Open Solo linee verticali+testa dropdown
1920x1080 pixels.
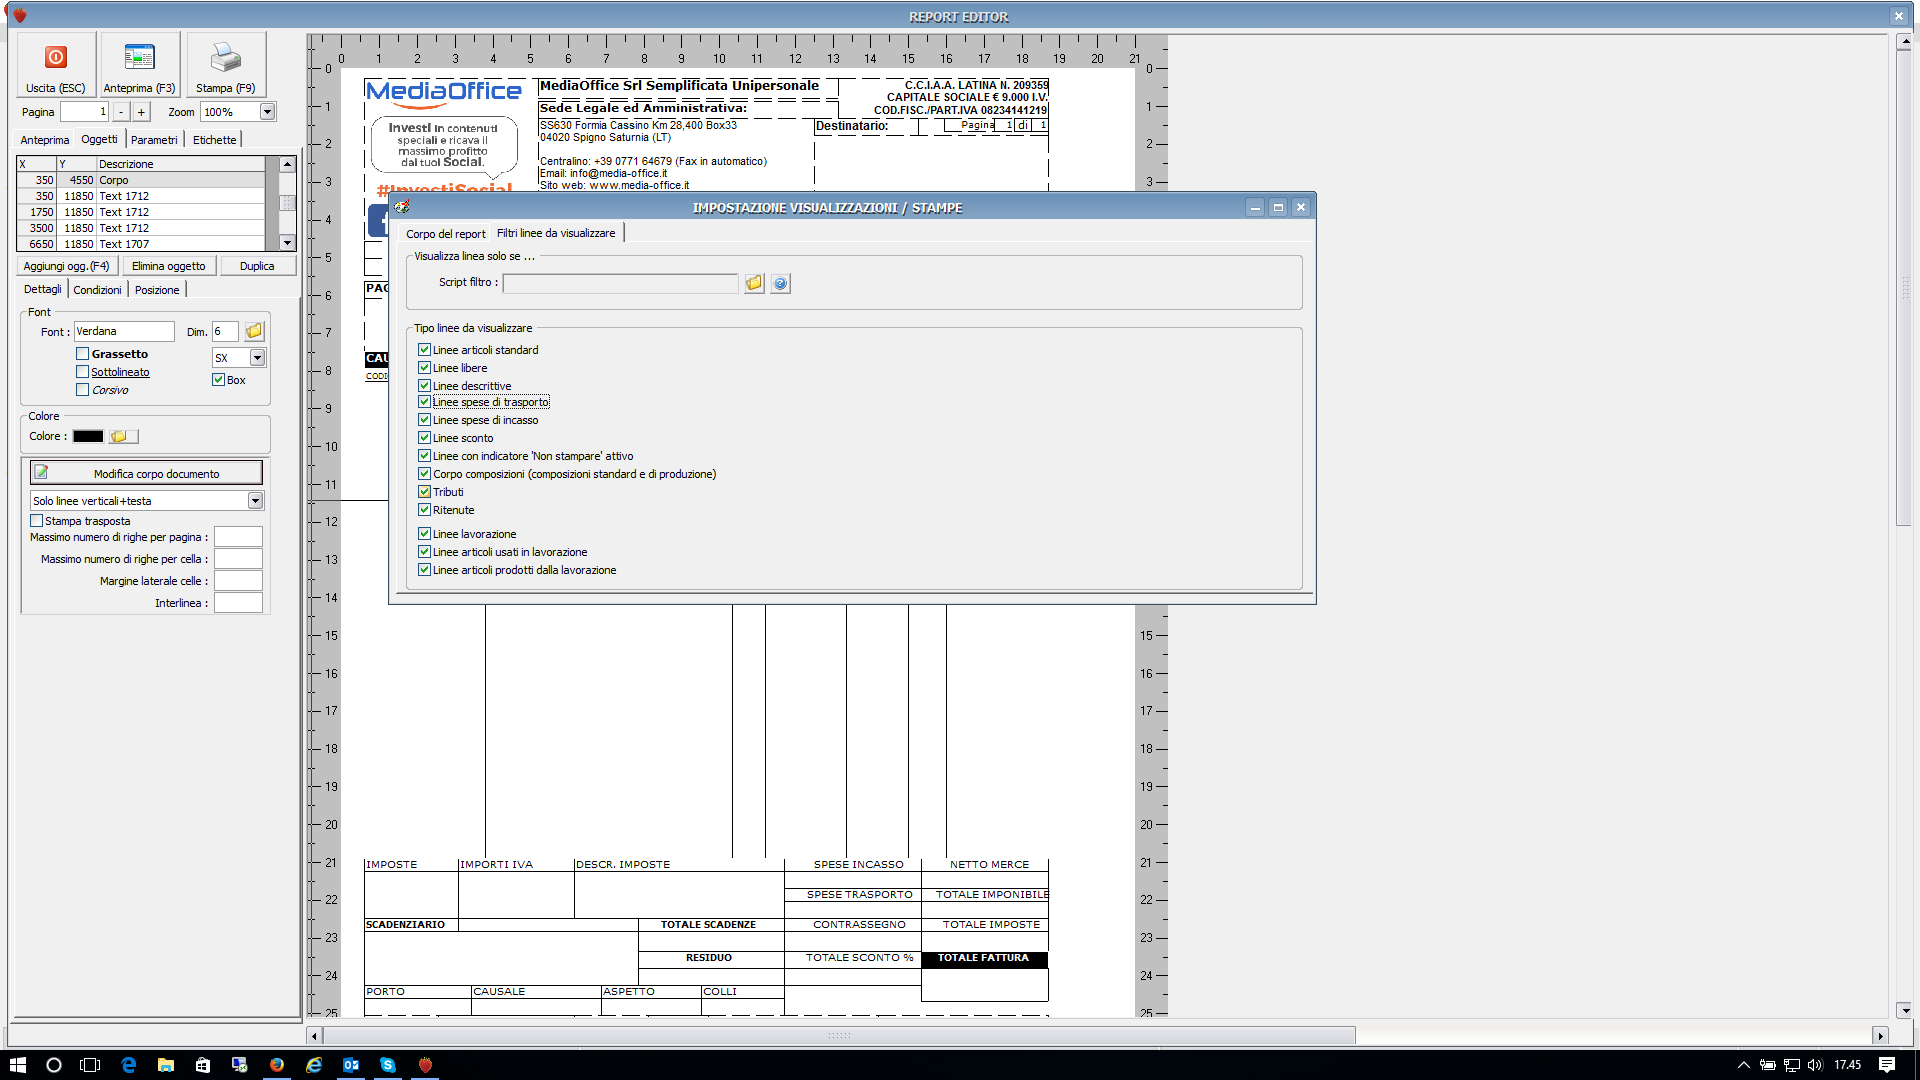[255, 501]
